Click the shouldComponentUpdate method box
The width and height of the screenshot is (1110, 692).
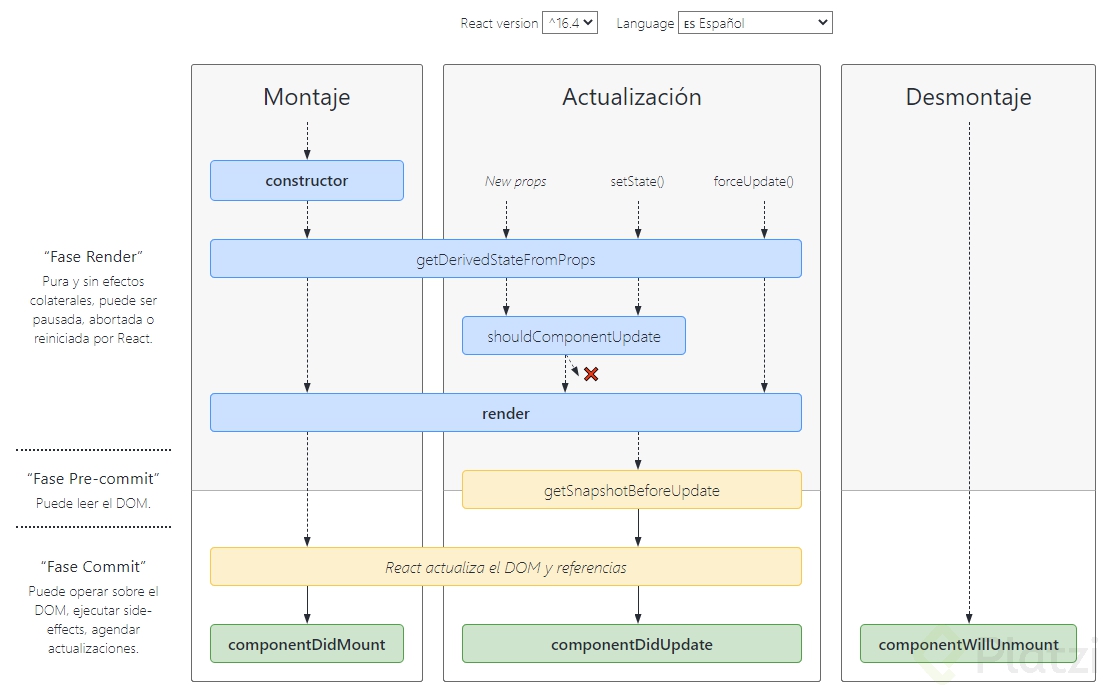574,336
